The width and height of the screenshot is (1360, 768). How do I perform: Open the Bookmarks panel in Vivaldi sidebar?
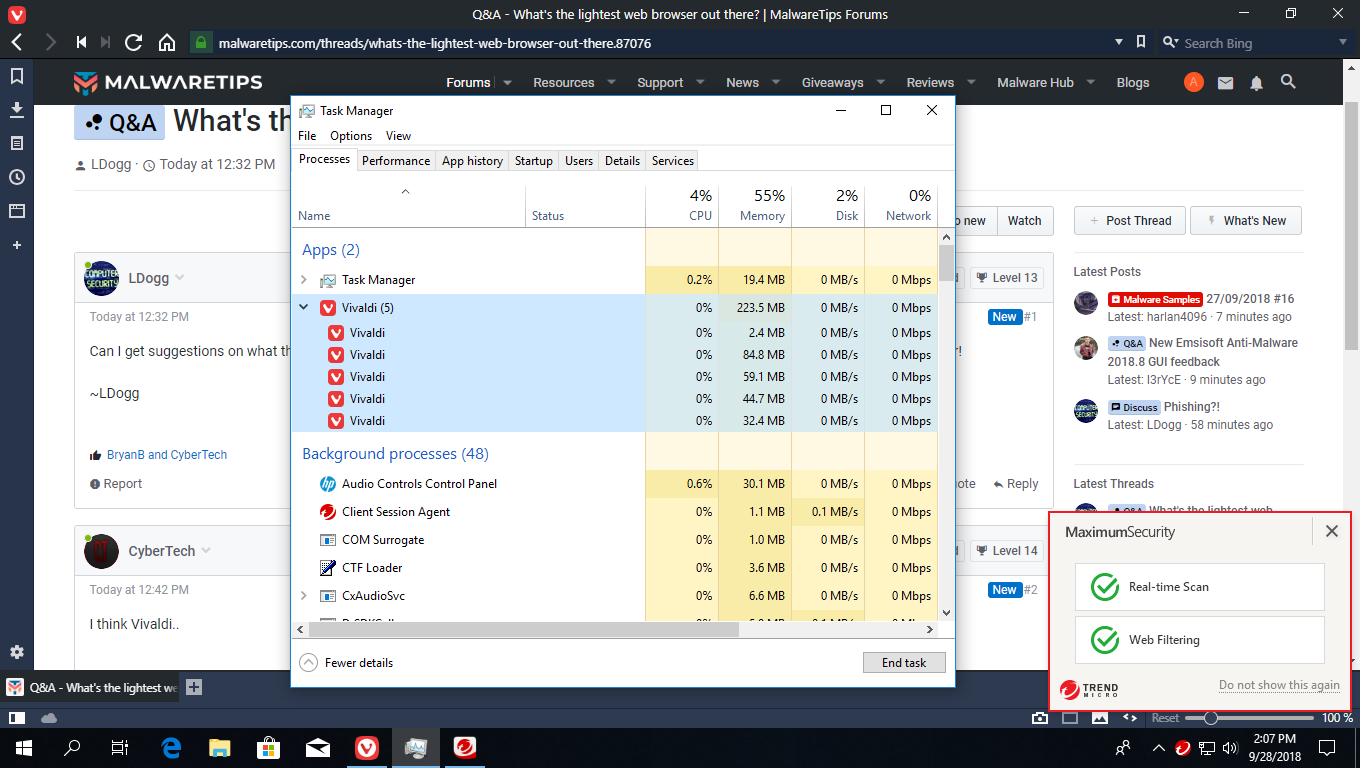17,76
